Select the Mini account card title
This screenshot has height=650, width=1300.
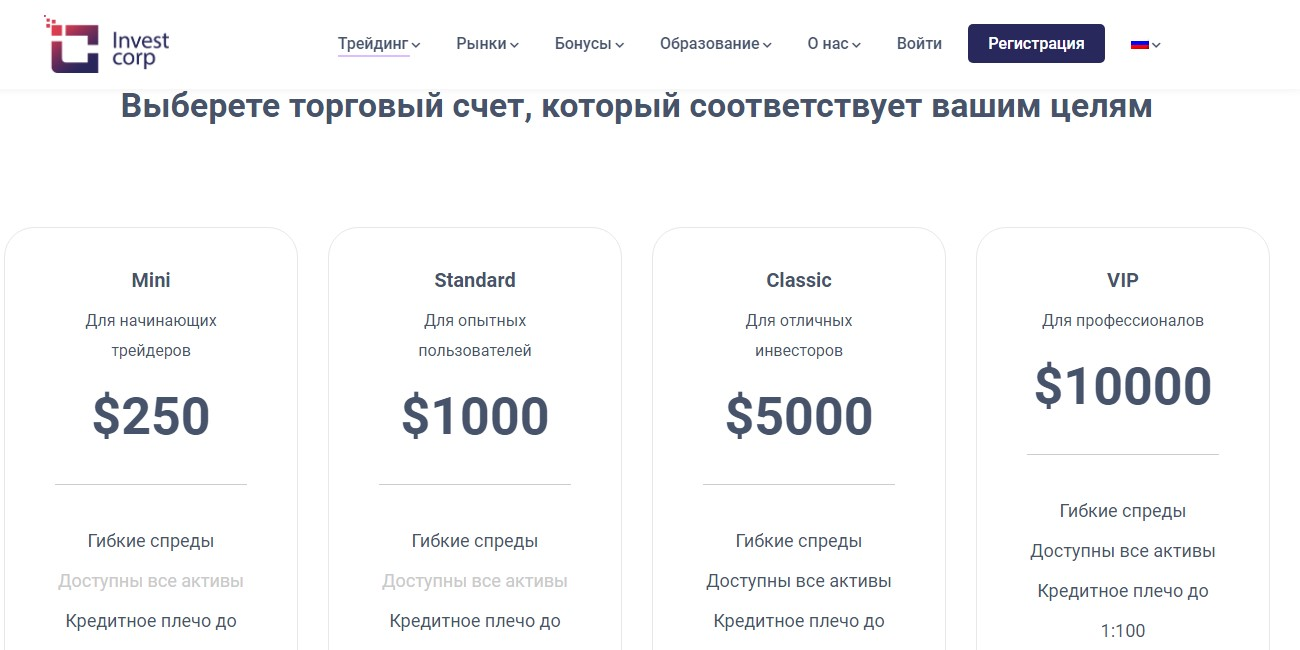coord(151,280)
